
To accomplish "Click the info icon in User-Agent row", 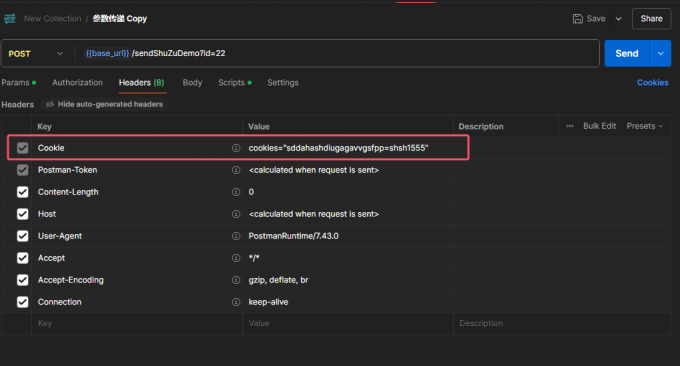I will 236,236.
